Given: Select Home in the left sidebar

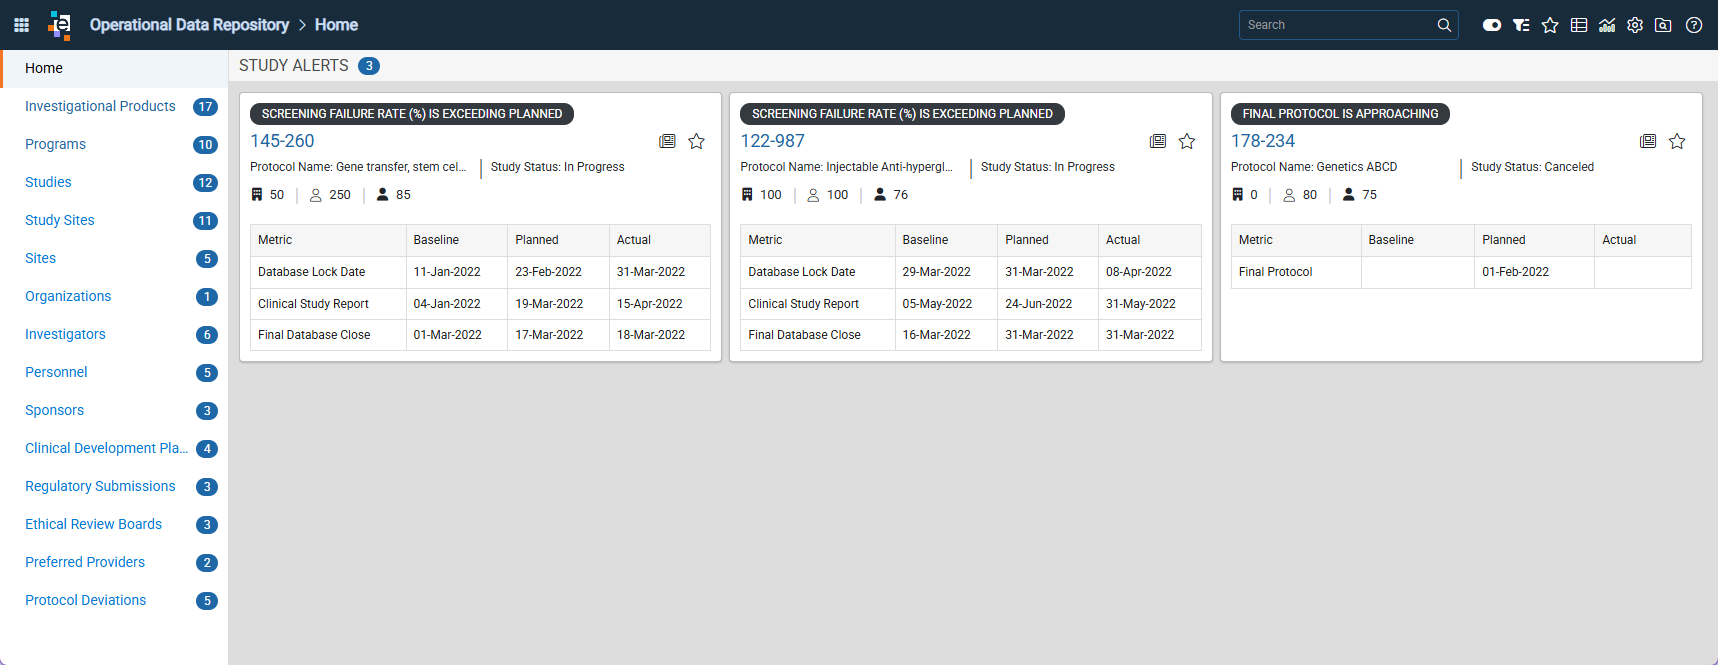Looking at the screenshot, I should point(114,68).
